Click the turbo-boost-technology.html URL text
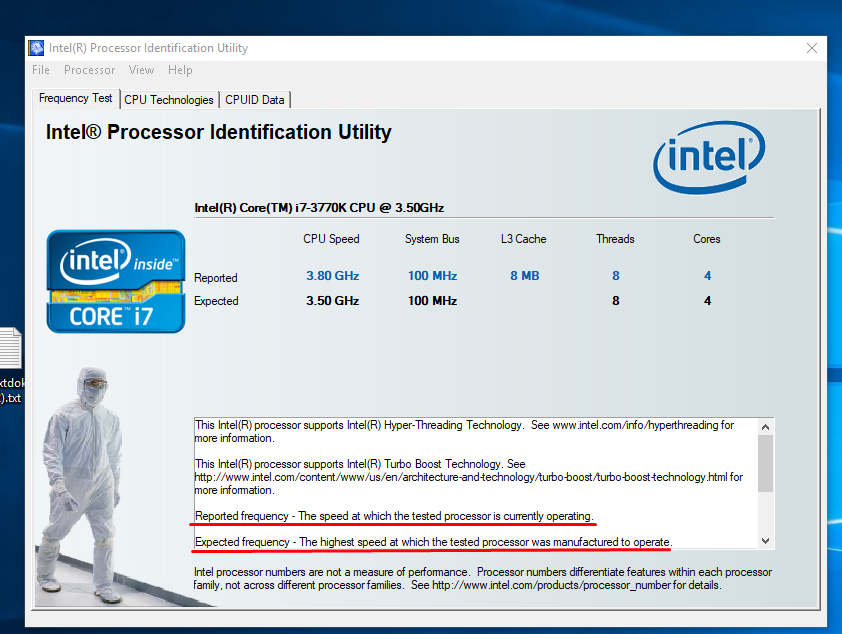This screenshot has width=842, height=634. tap(461, 477)
